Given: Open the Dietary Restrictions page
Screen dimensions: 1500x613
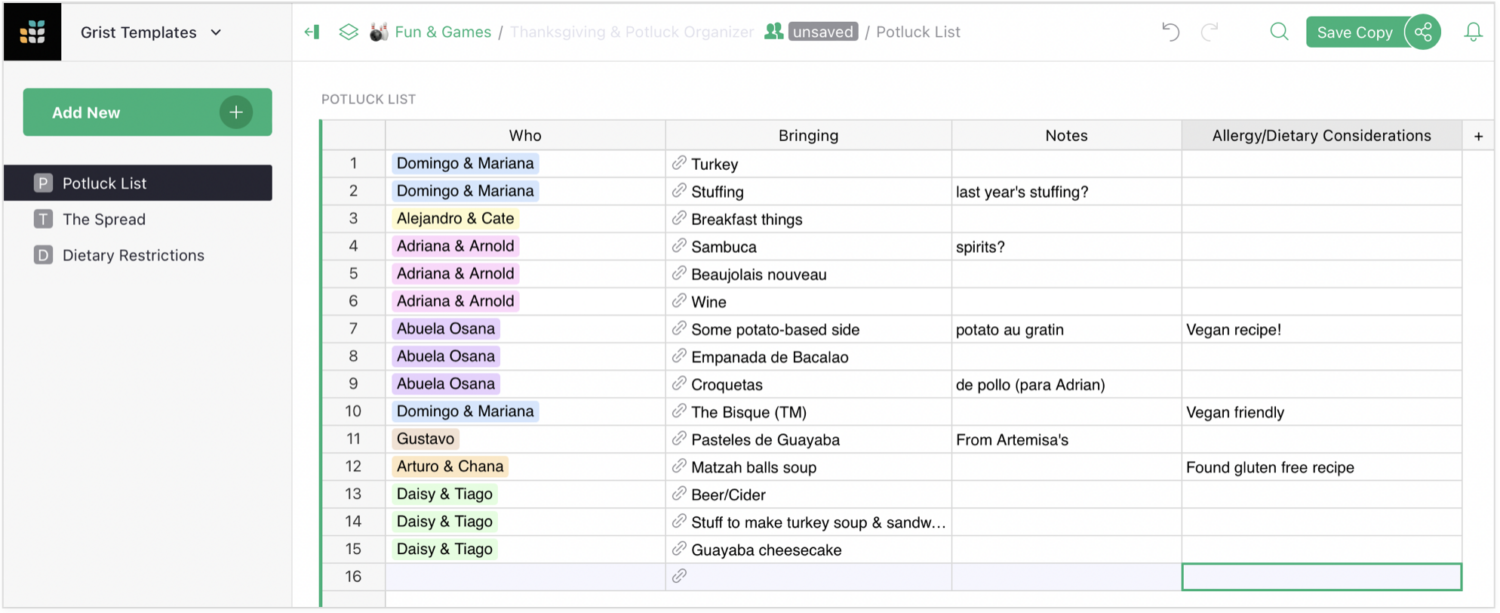Looking at the screenshot, I should (x=138, y=255).
